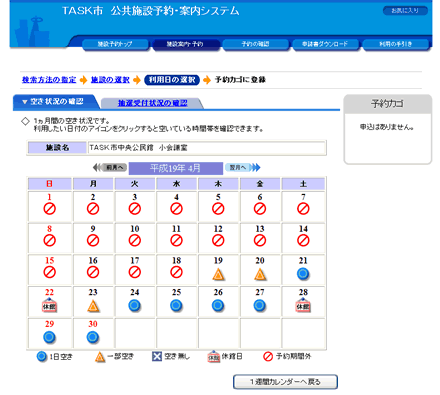The width and height of the screenshot is (440, 395).
Task: Go to next month with 翌月へ
Action: tap(242, 167)
